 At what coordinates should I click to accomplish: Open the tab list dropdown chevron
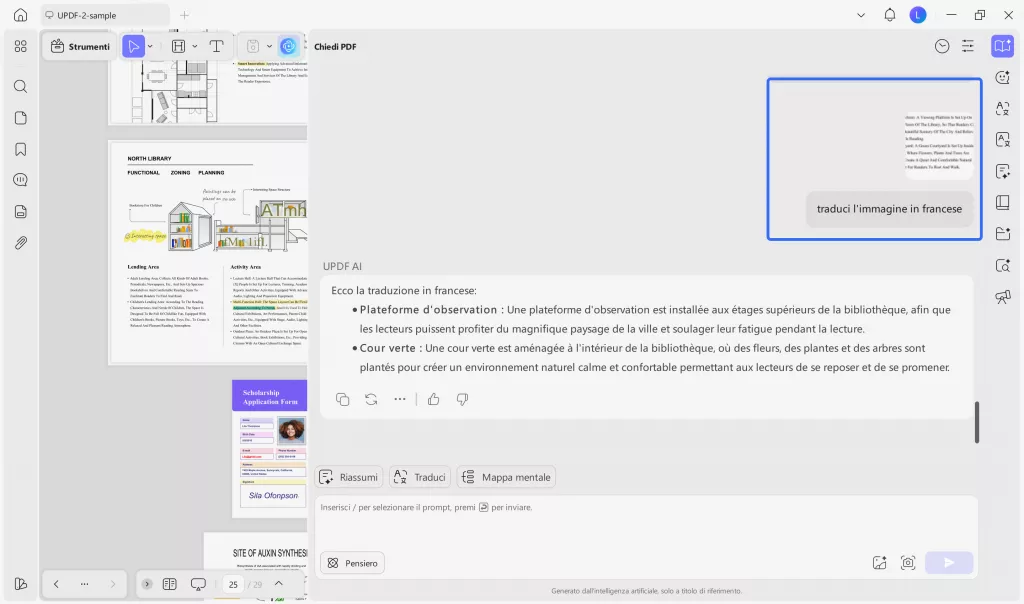point(861,15)
